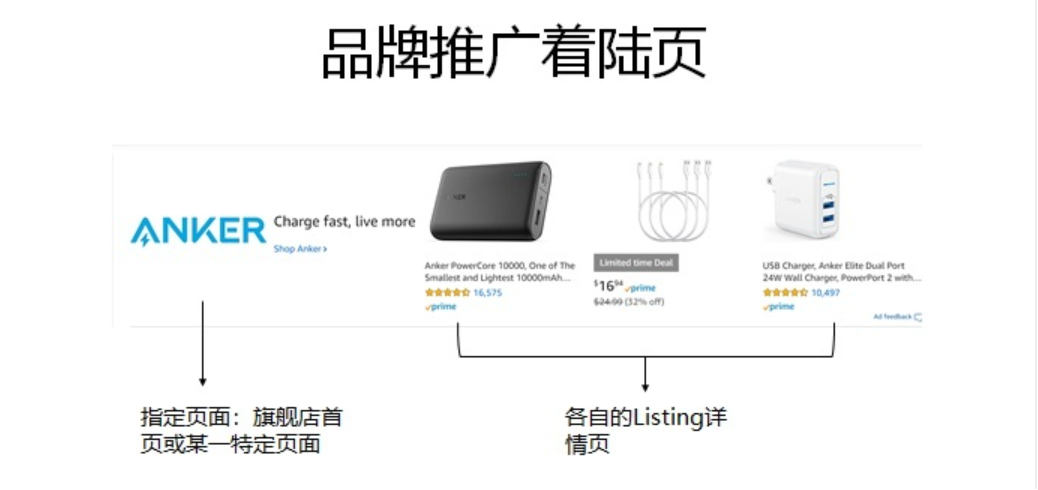1038x490 pixels.
Task: View the 10,497 wall charger reviews
Action: (826, 293)
